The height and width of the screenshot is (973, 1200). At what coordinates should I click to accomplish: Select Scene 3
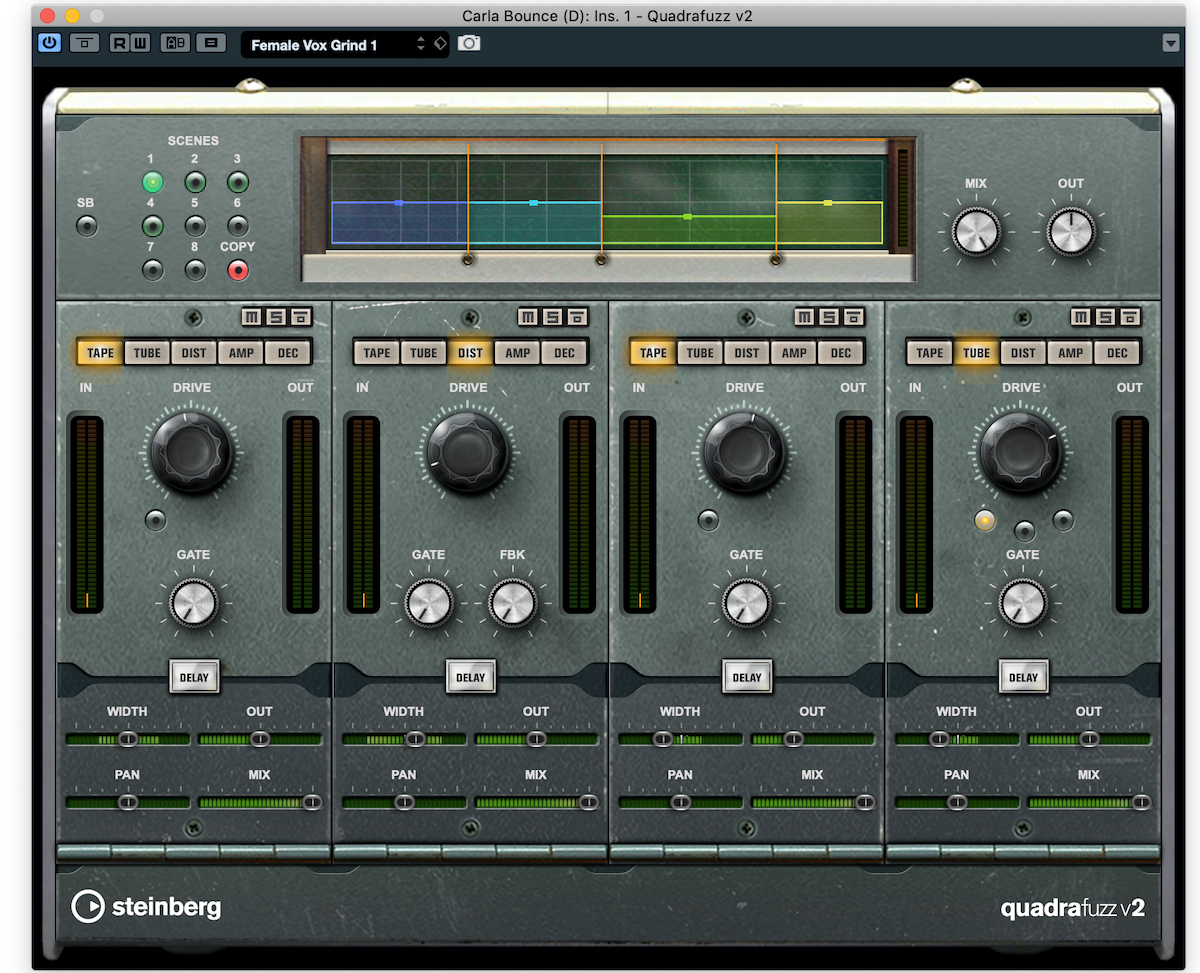click(237, 182)
